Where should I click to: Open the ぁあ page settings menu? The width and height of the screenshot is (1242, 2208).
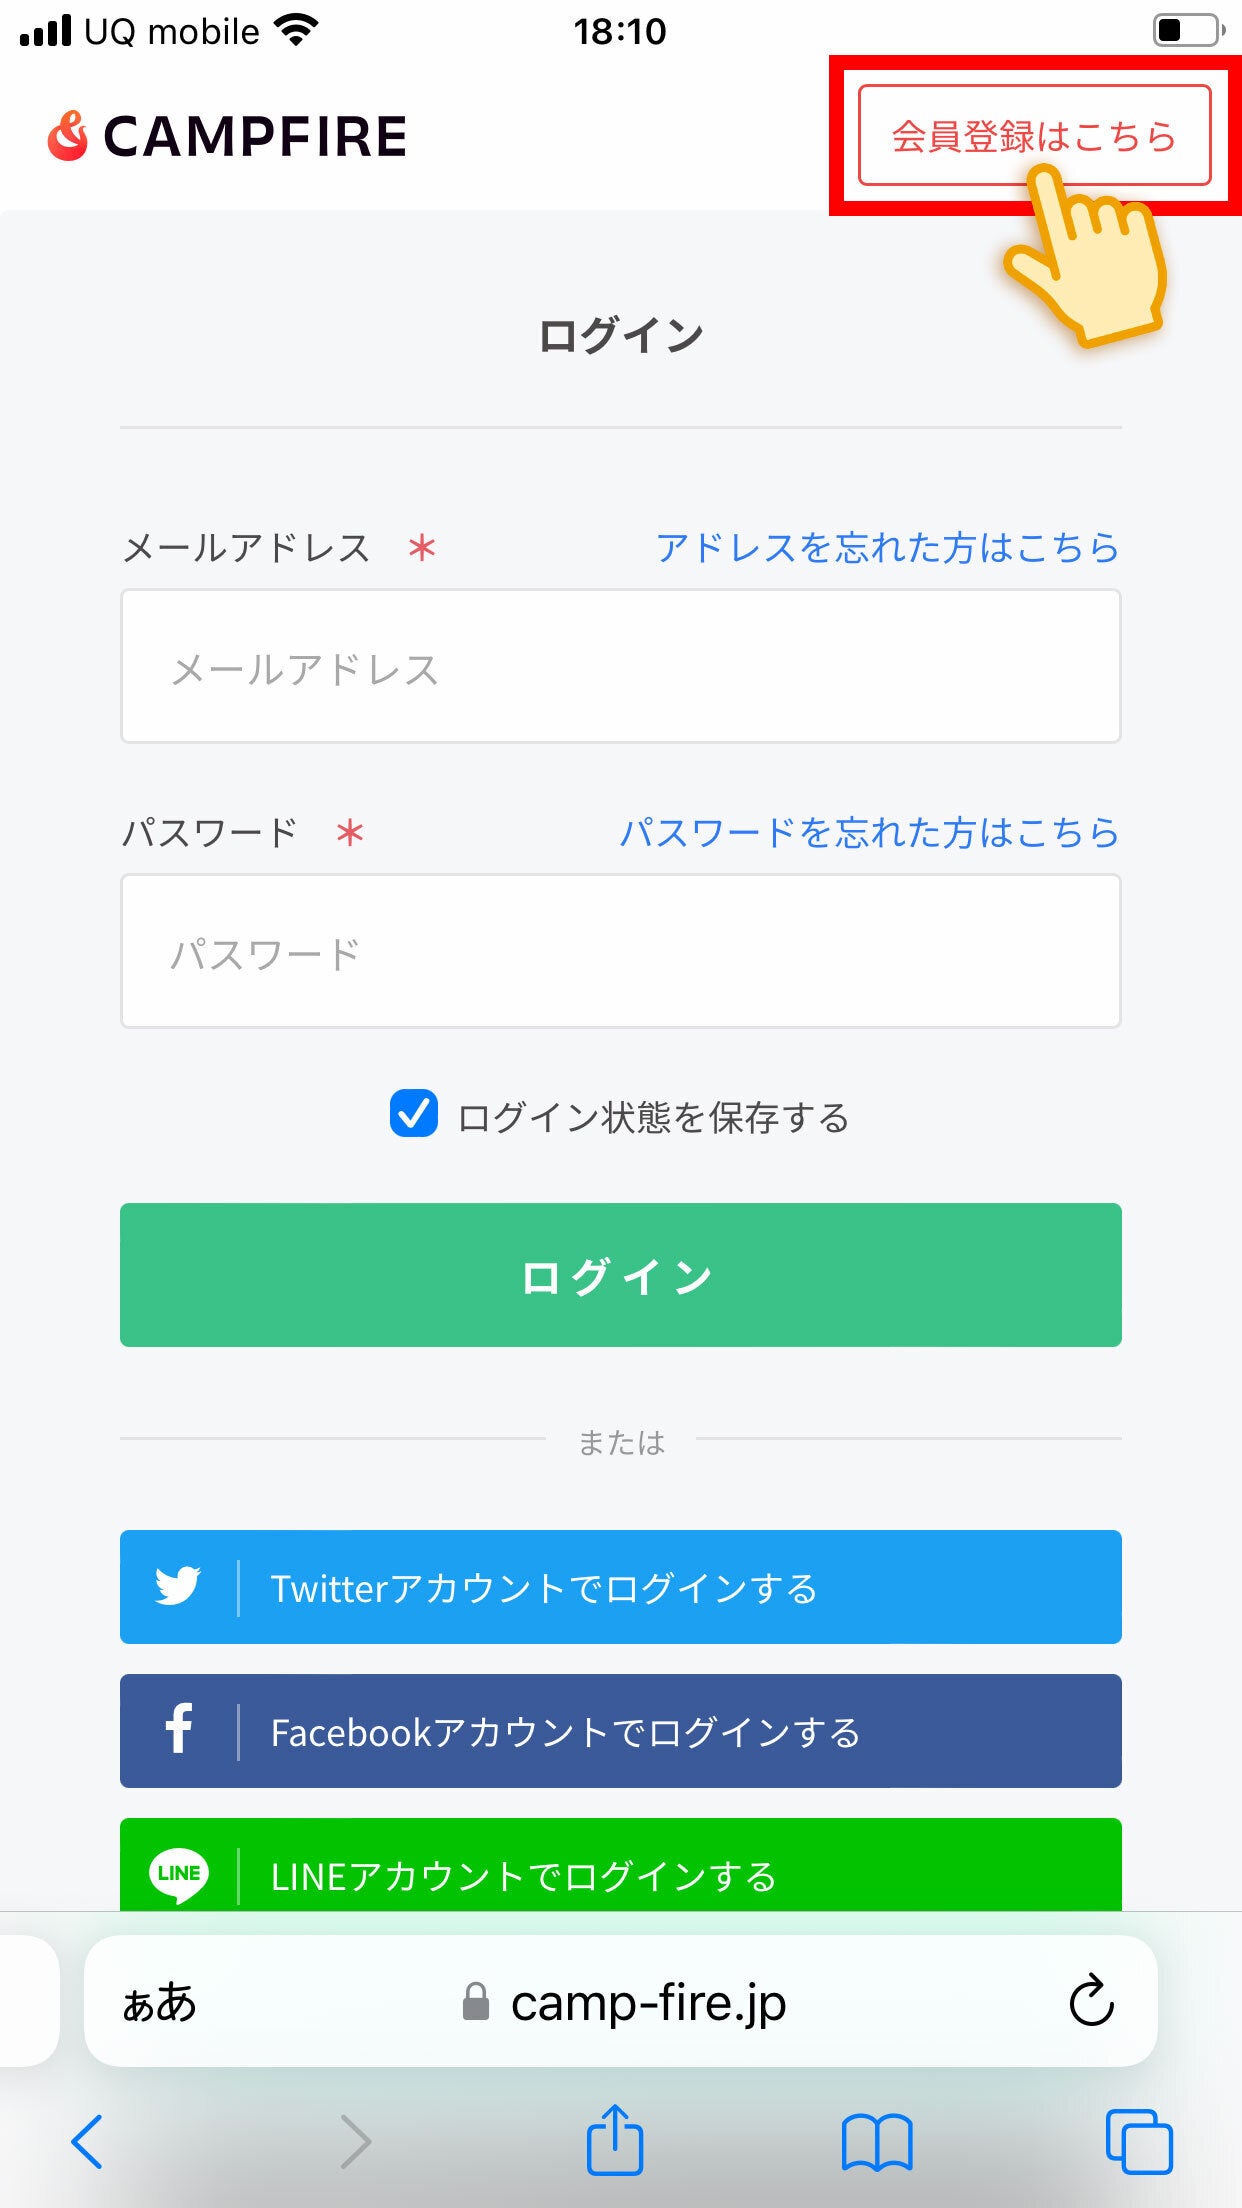click(x=160, y=2002)
